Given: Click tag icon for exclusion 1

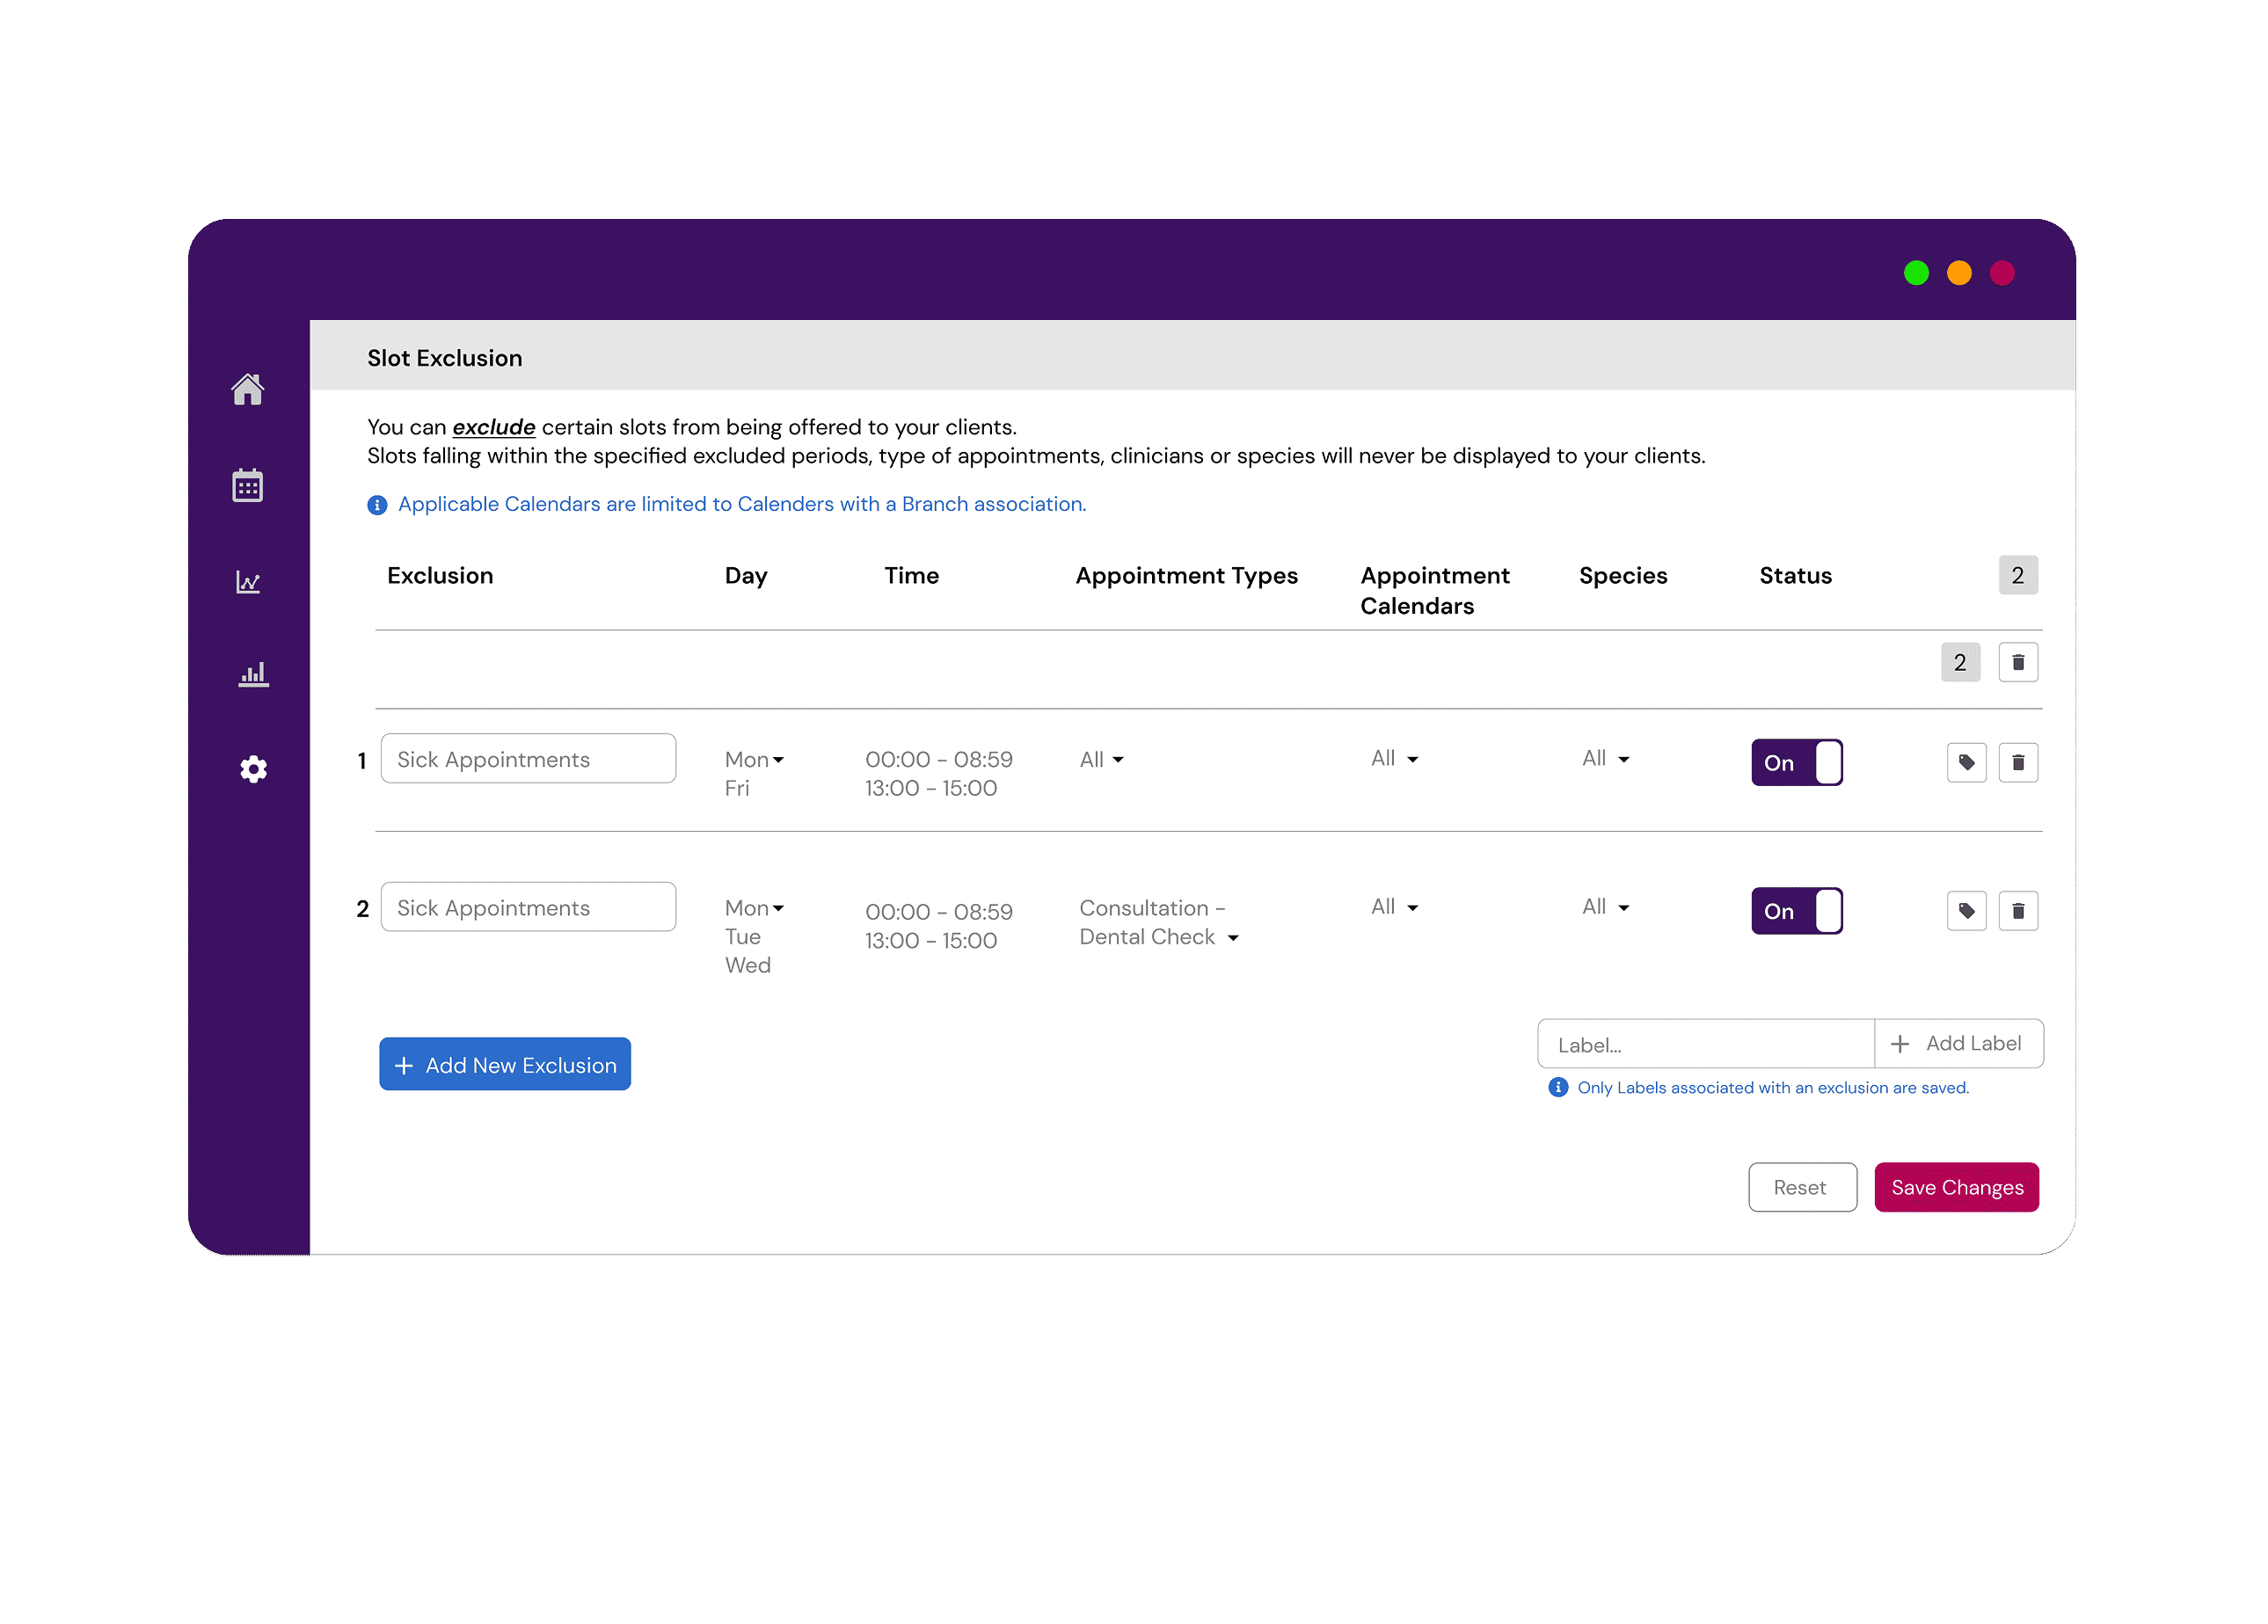Looking at the screenshot, I should (x=1966, y=763).
